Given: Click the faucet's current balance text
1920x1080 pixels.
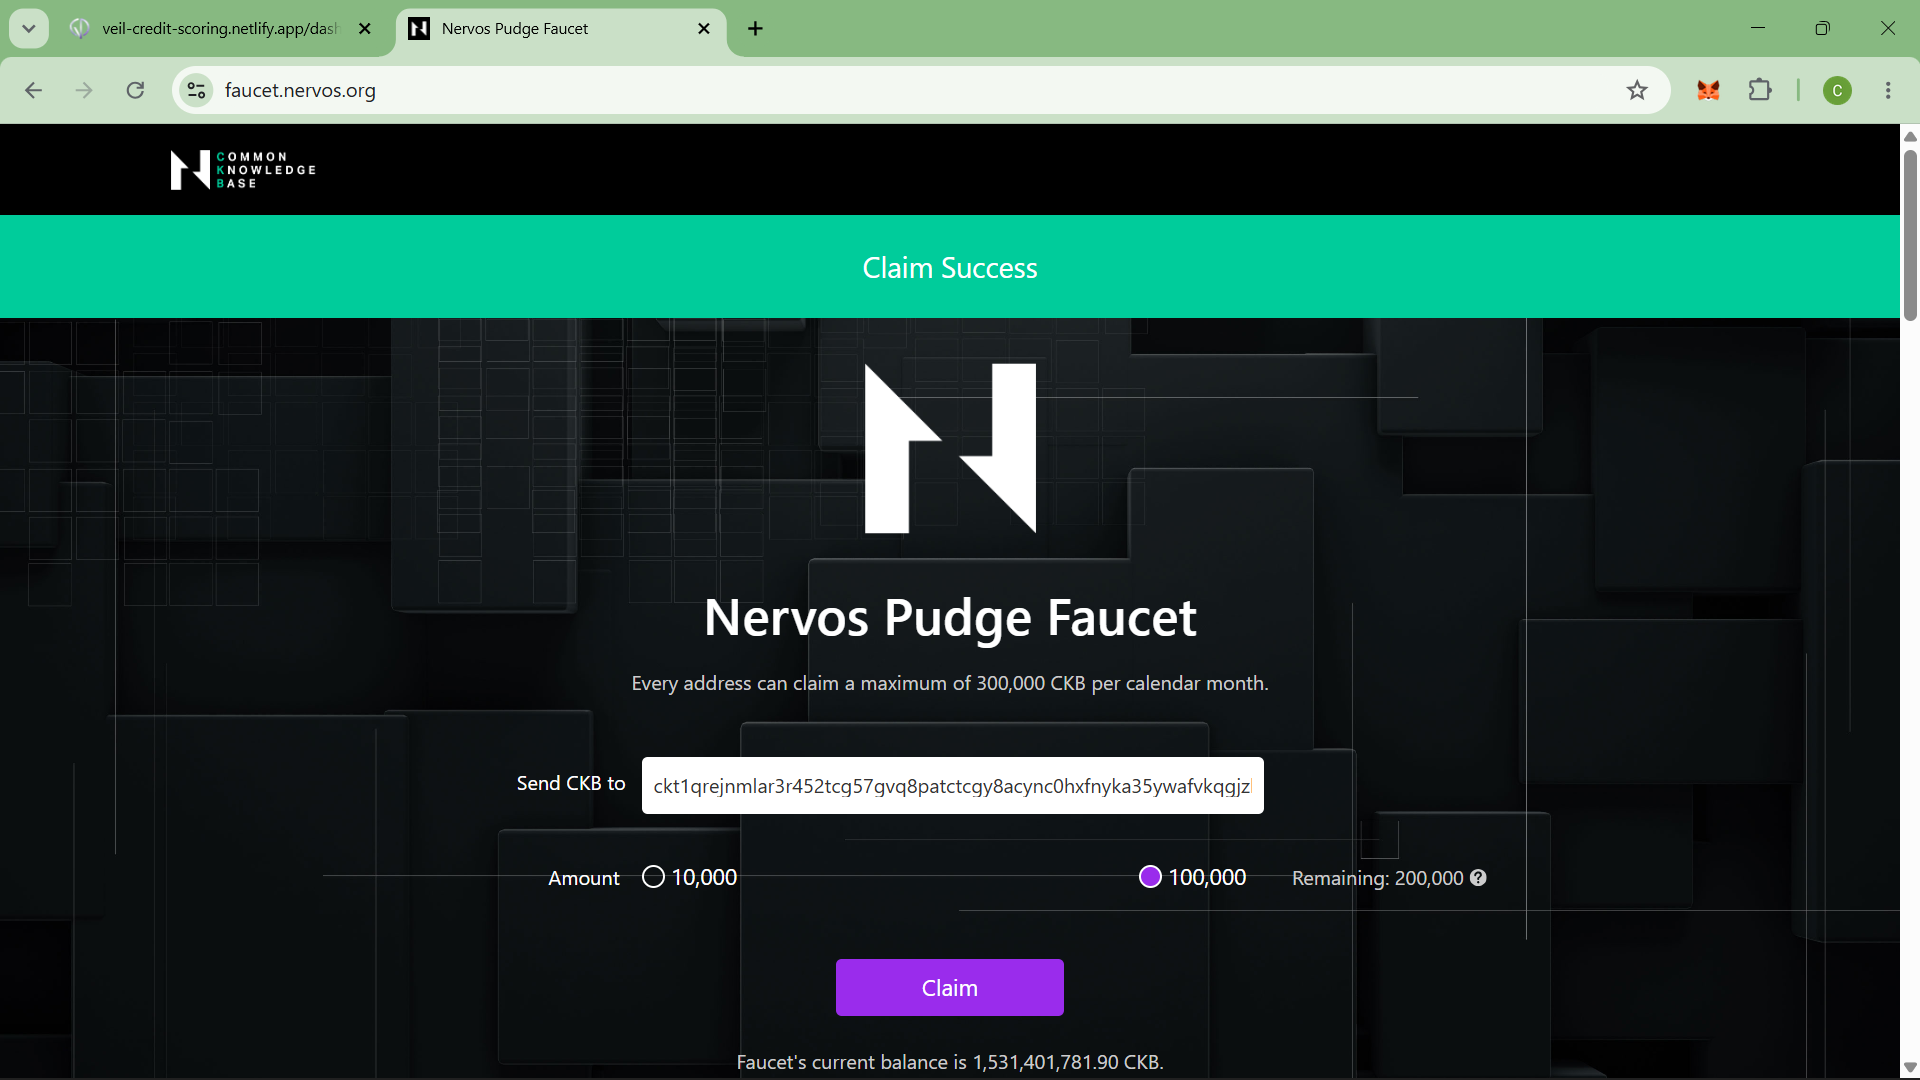Looking at the screenshot, I should coord(949,1062).
